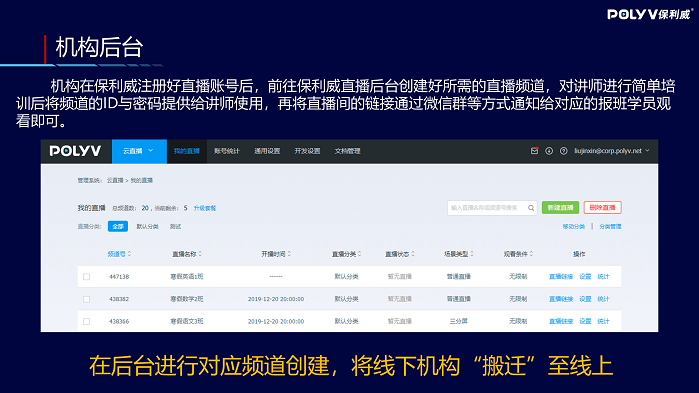Open account menu liujinxin@corp.polyv.net

[612, 151]
